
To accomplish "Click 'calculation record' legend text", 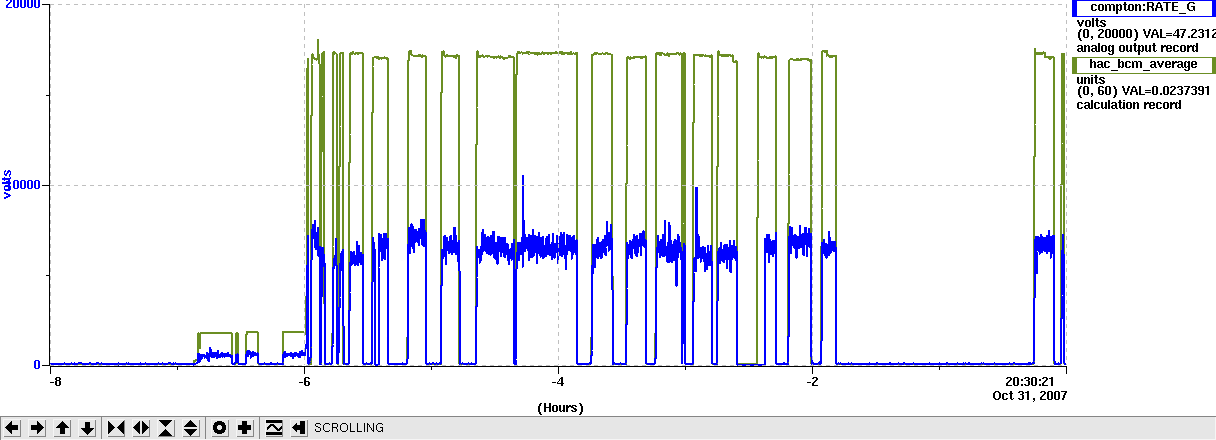I will [x=1128, y=105].
